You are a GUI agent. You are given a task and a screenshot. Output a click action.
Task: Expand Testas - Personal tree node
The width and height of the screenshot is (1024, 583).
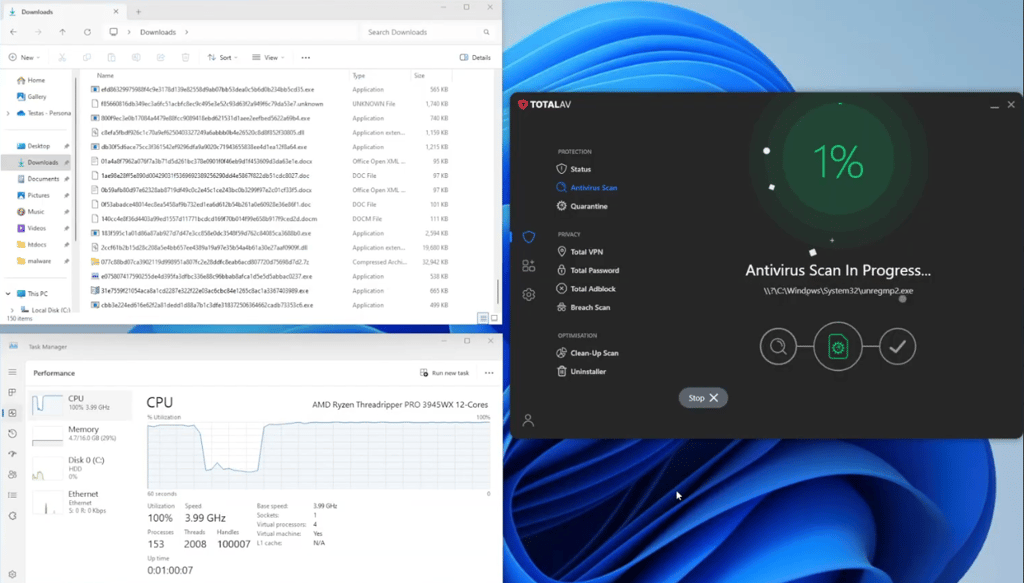[x=8, y=113]
